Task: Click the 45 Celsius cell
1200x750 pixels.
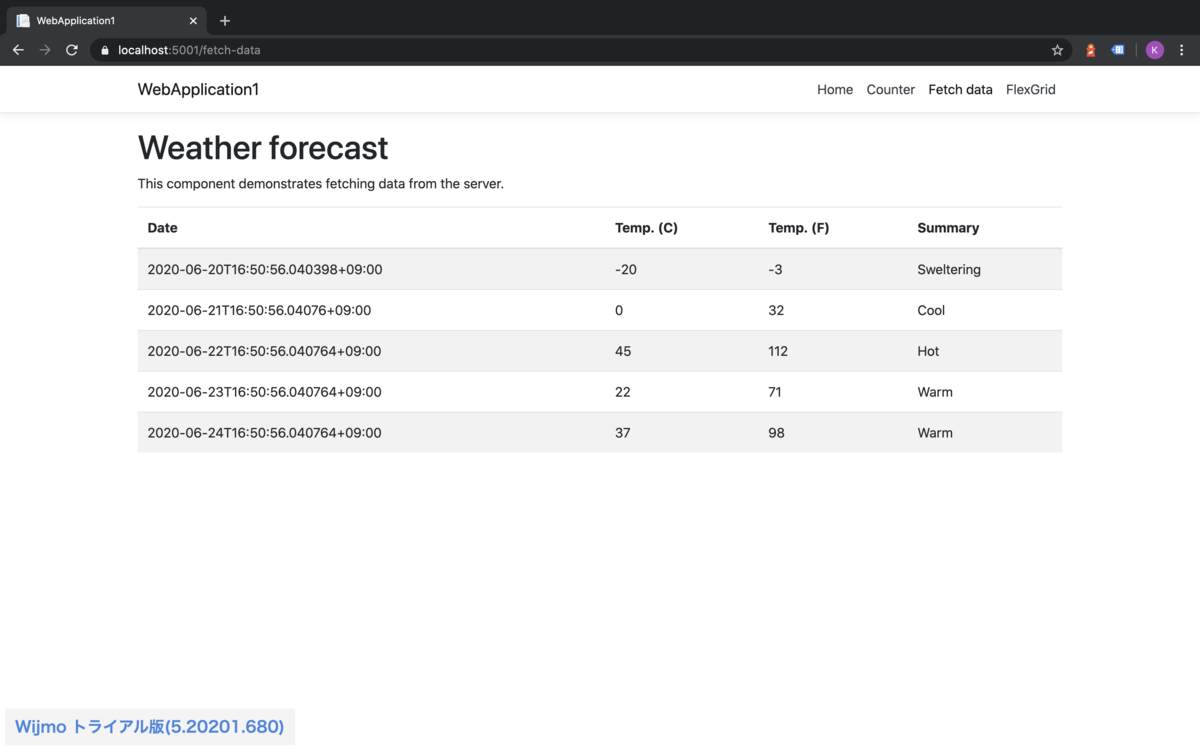Action: pyautogui.click(x=681, y=351)
